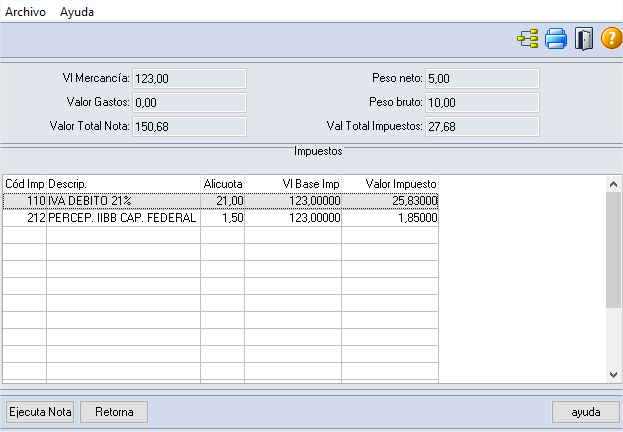Open the Ayuda menu
Viewport: 623px width, 432px height.
click(77, 12)
